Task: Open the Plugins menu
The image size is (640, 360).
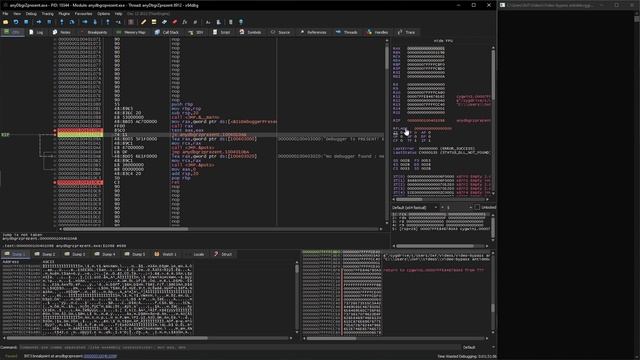Action: coord(64,13)
